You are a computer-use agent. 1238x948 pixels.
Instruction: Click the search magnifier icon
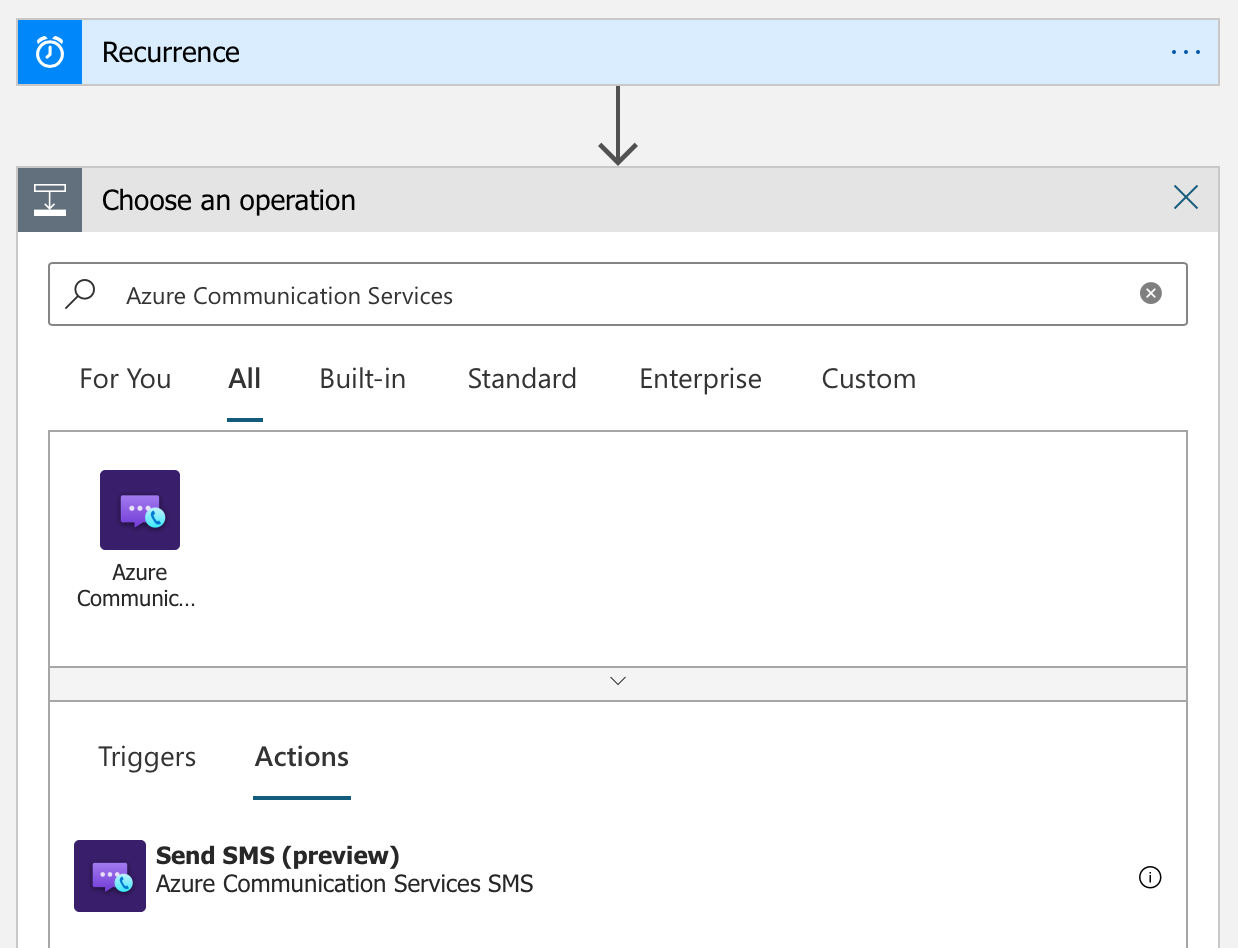[x=80, y=293]
